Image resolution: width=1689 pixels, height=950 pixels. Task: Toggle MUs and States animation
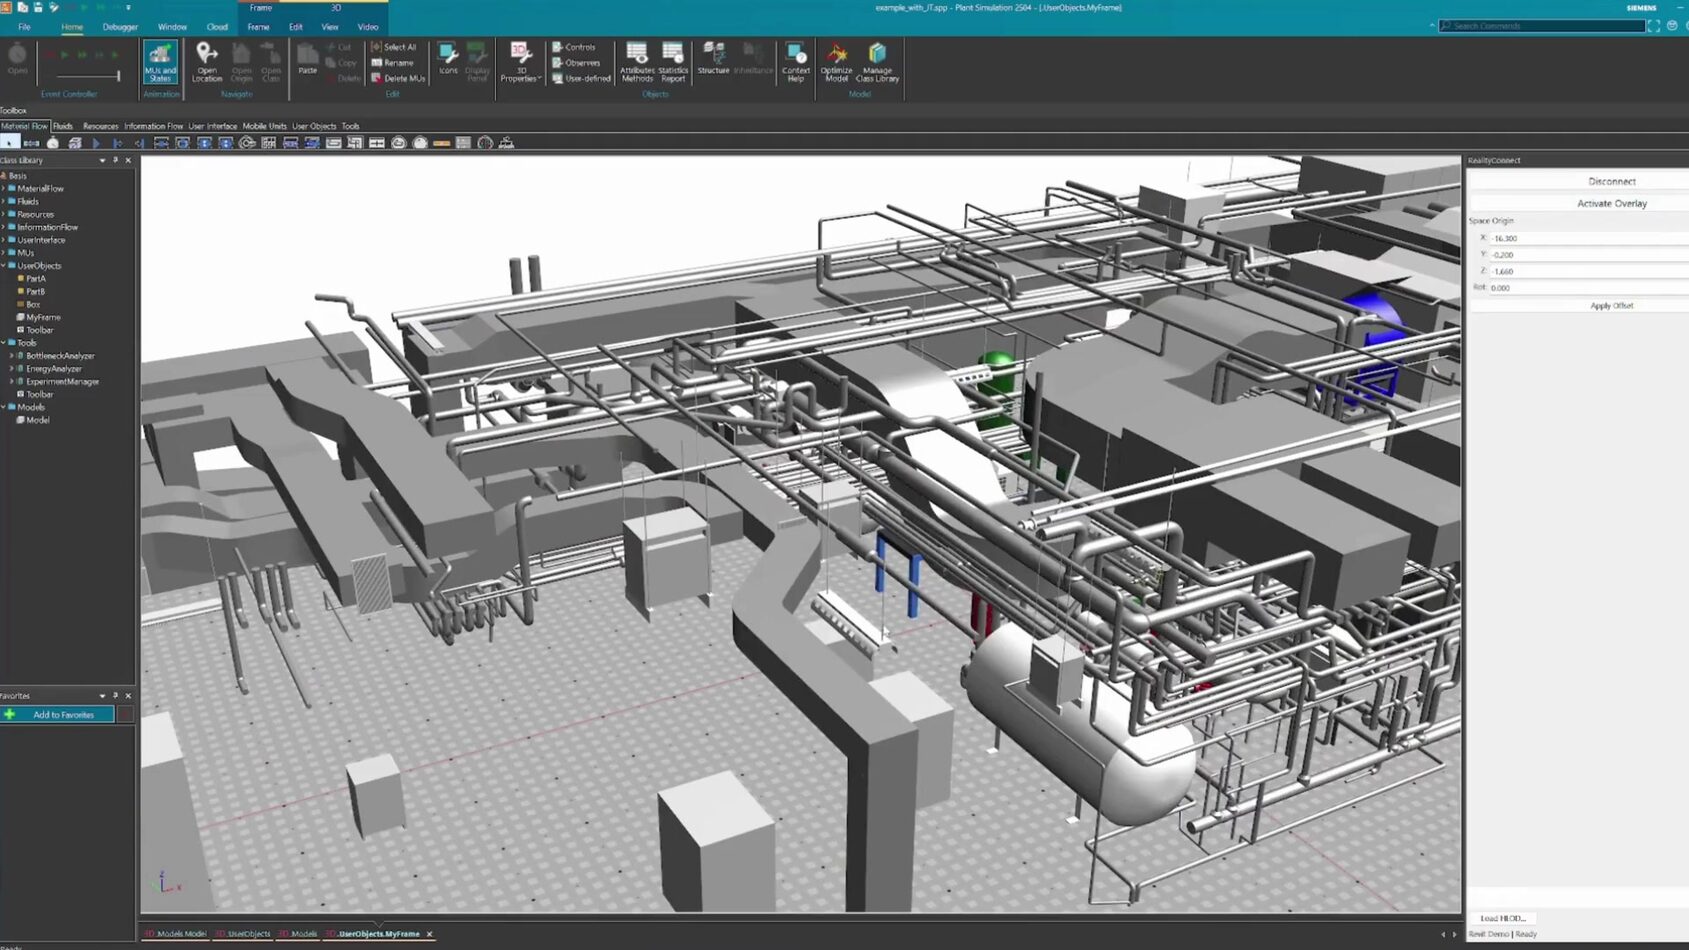160,62
